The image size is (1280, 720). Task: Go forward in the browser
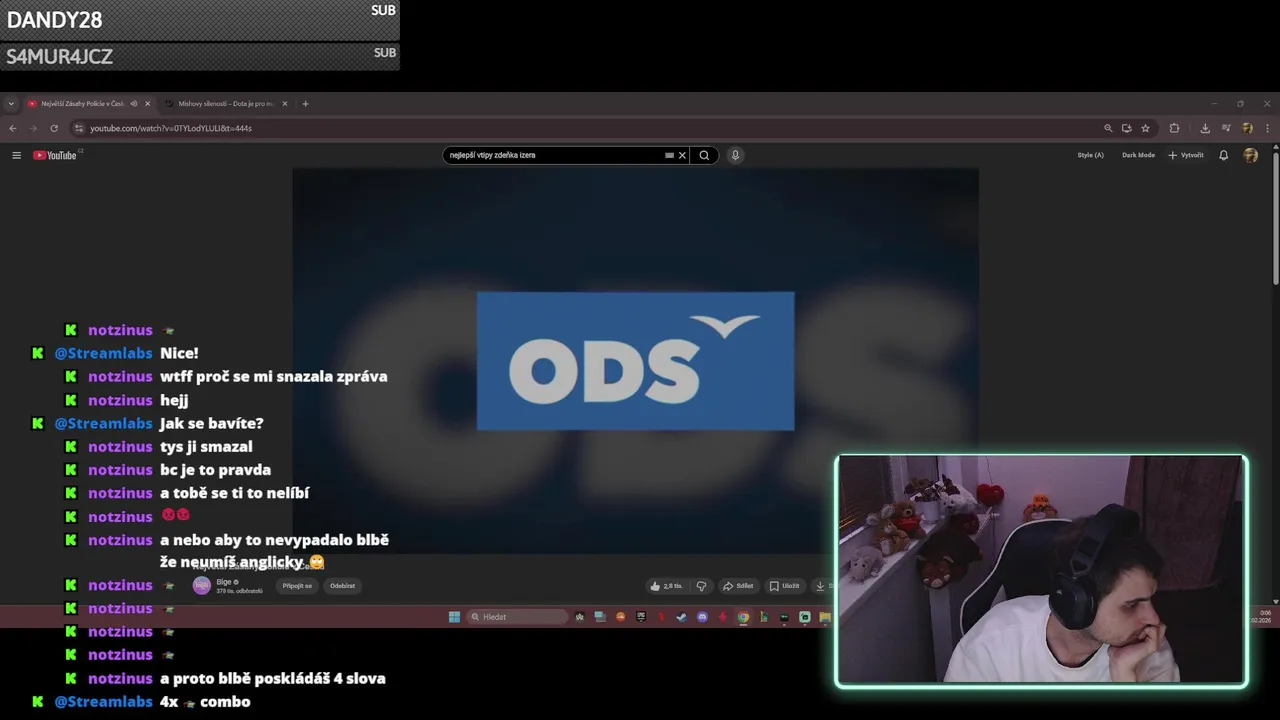pyautogui.click(x=33, y=128)
